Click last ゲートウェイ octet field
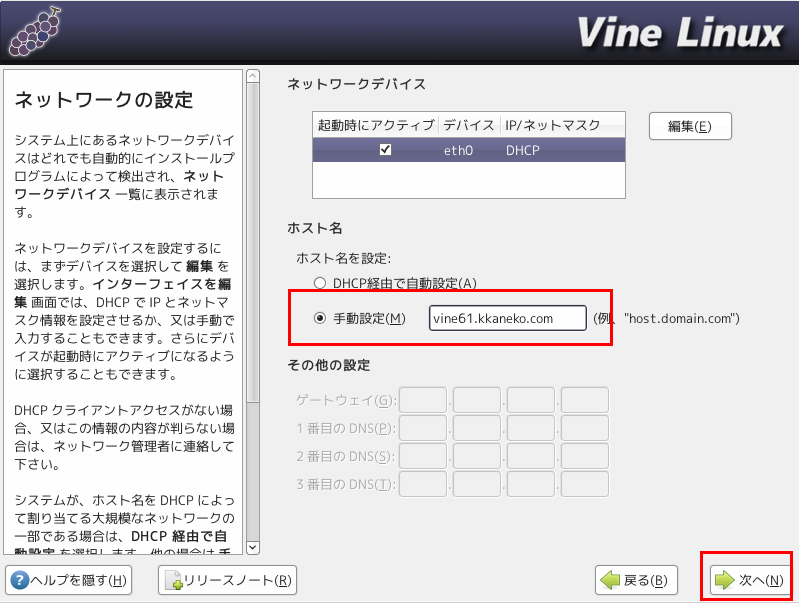This screenshot has height=603, width=799. coord(584,400)
